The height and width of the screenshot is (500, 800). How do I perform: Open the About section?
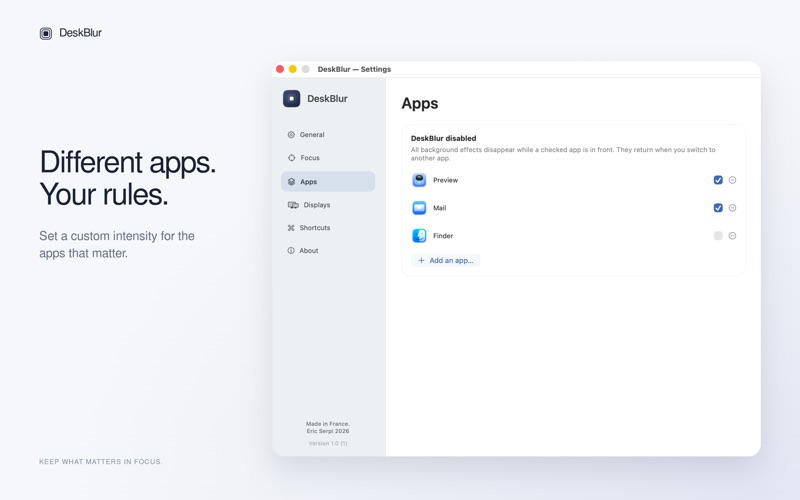tap(328, 251)
